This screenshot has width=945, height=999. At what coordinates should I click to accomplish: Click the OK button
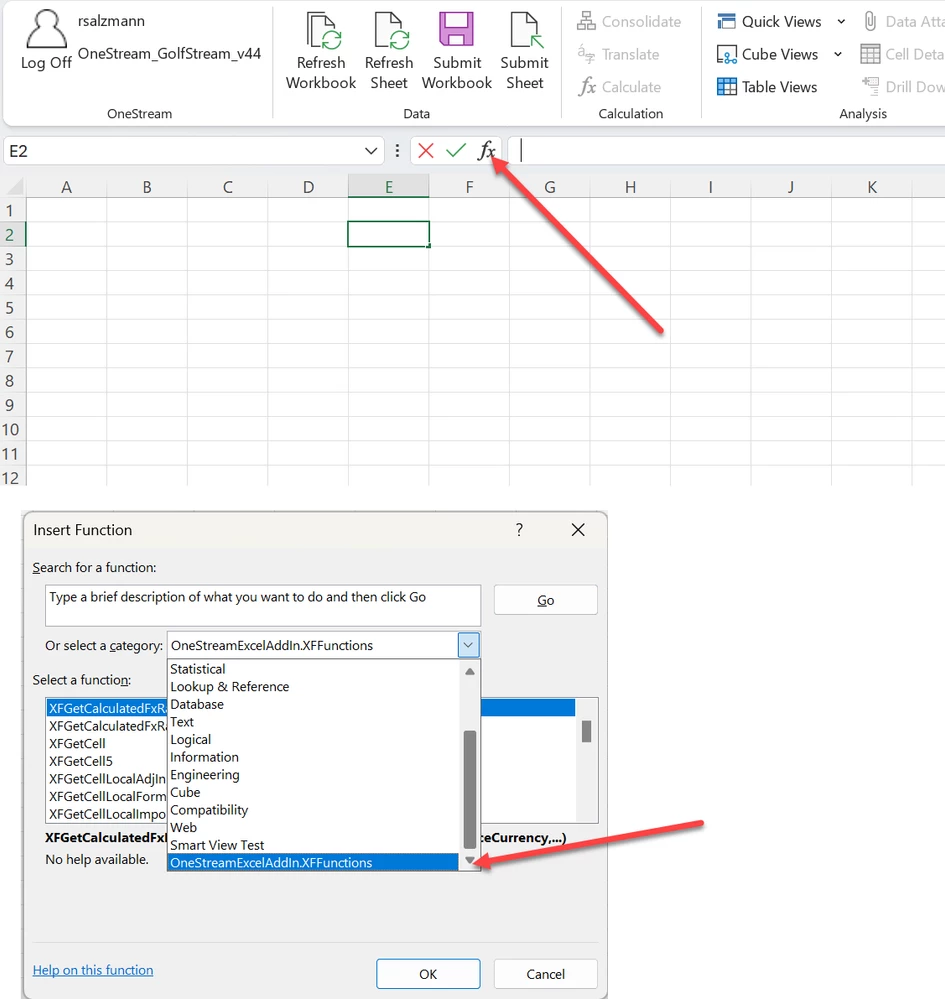(428, 974)
